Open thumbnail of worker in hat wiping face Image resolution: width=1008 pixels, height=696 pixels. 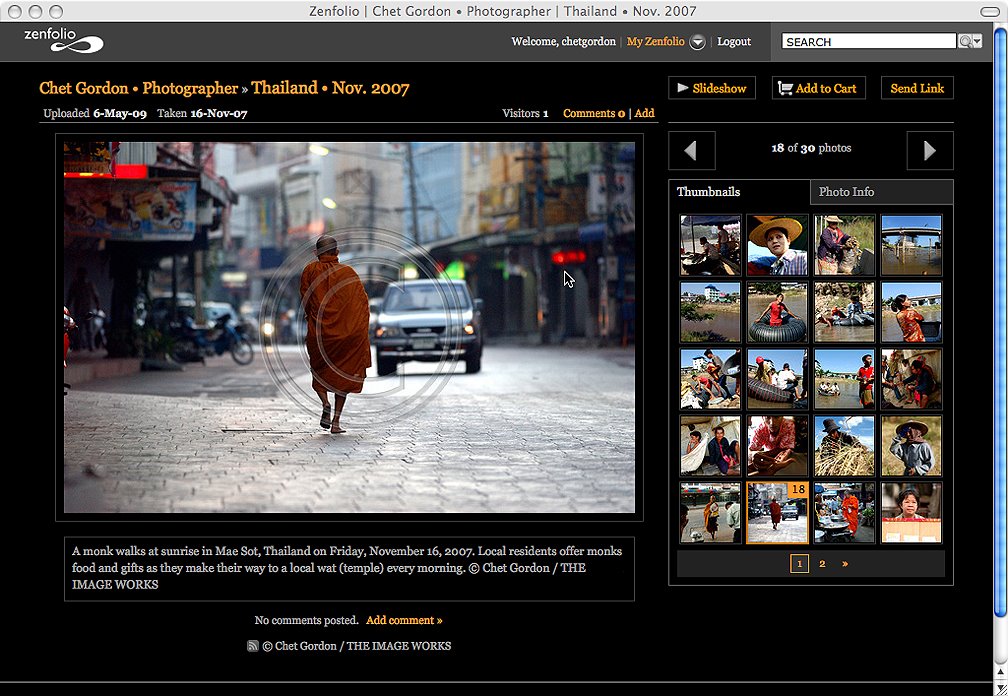[x=911, y=446]
